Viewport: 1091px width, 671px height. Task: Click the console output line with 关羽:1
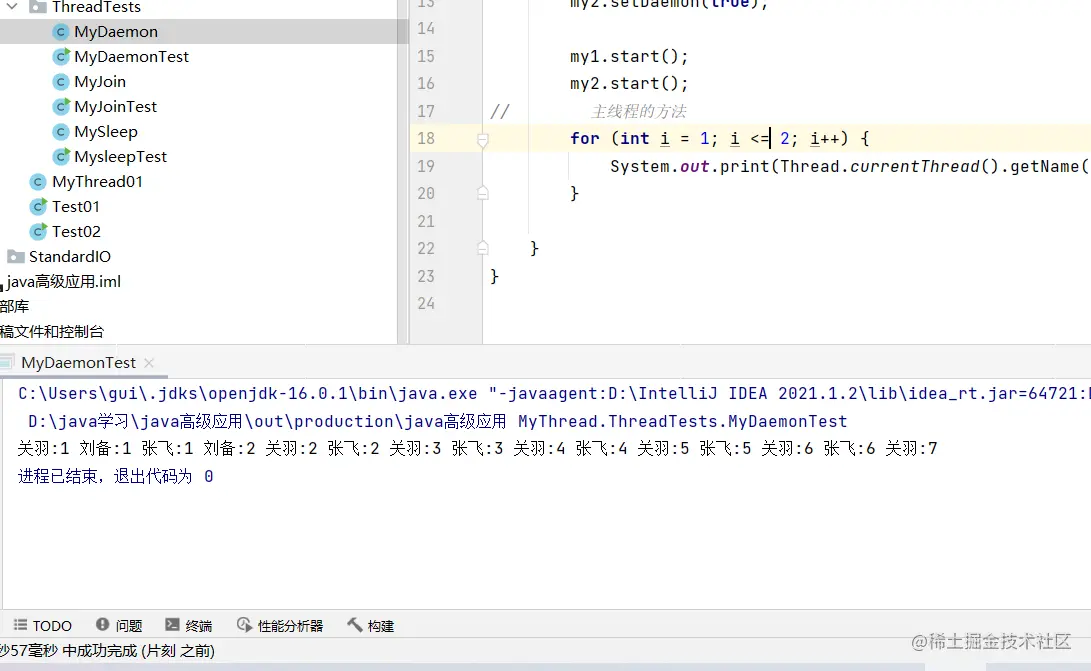click(477, 449)
